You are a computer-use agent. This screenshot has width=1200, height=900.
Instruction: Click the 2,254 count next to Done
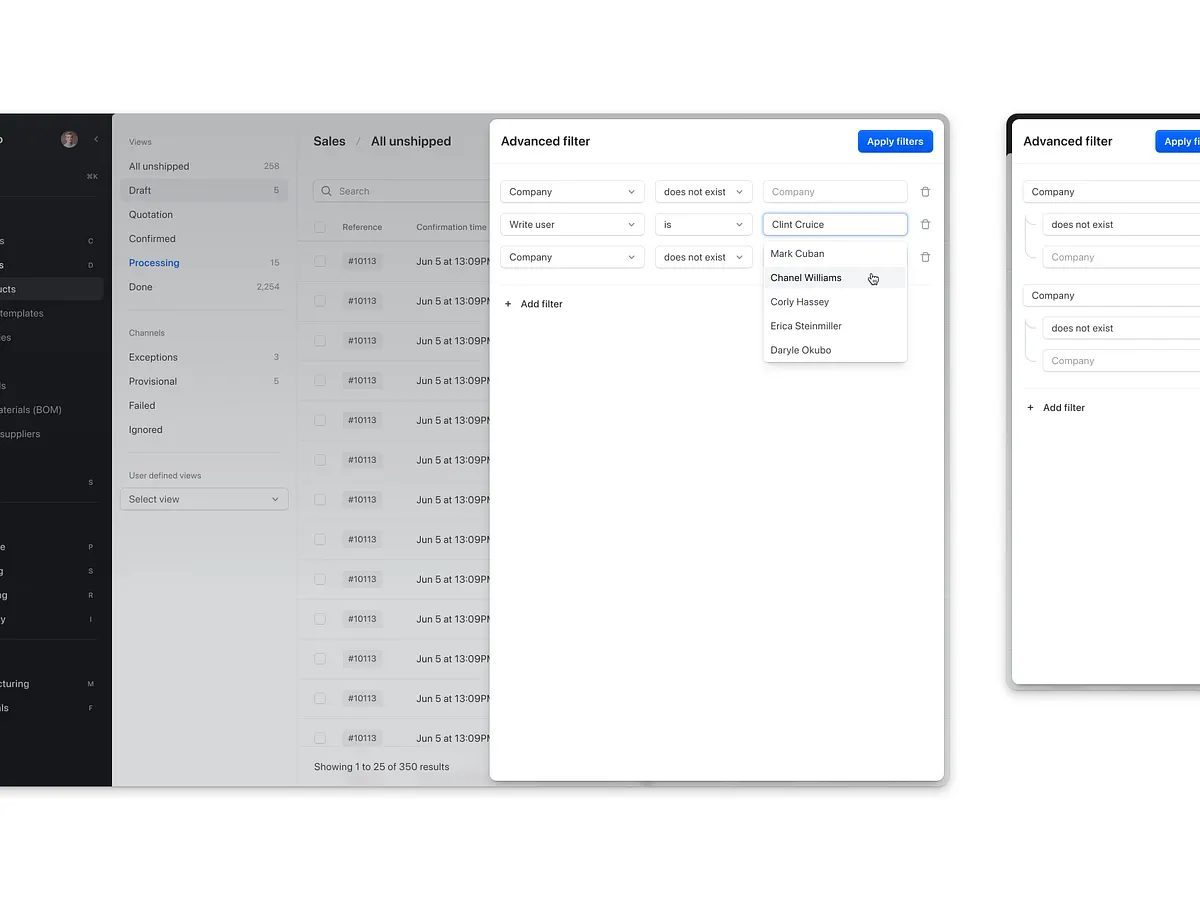click(268, 287)
